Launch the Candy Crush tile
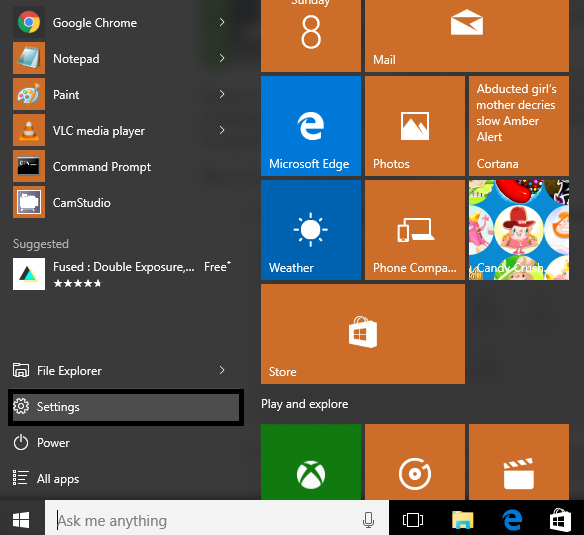The height and width of the screenshot is (535, 584). pyautogui.click(x=519, y=230)
